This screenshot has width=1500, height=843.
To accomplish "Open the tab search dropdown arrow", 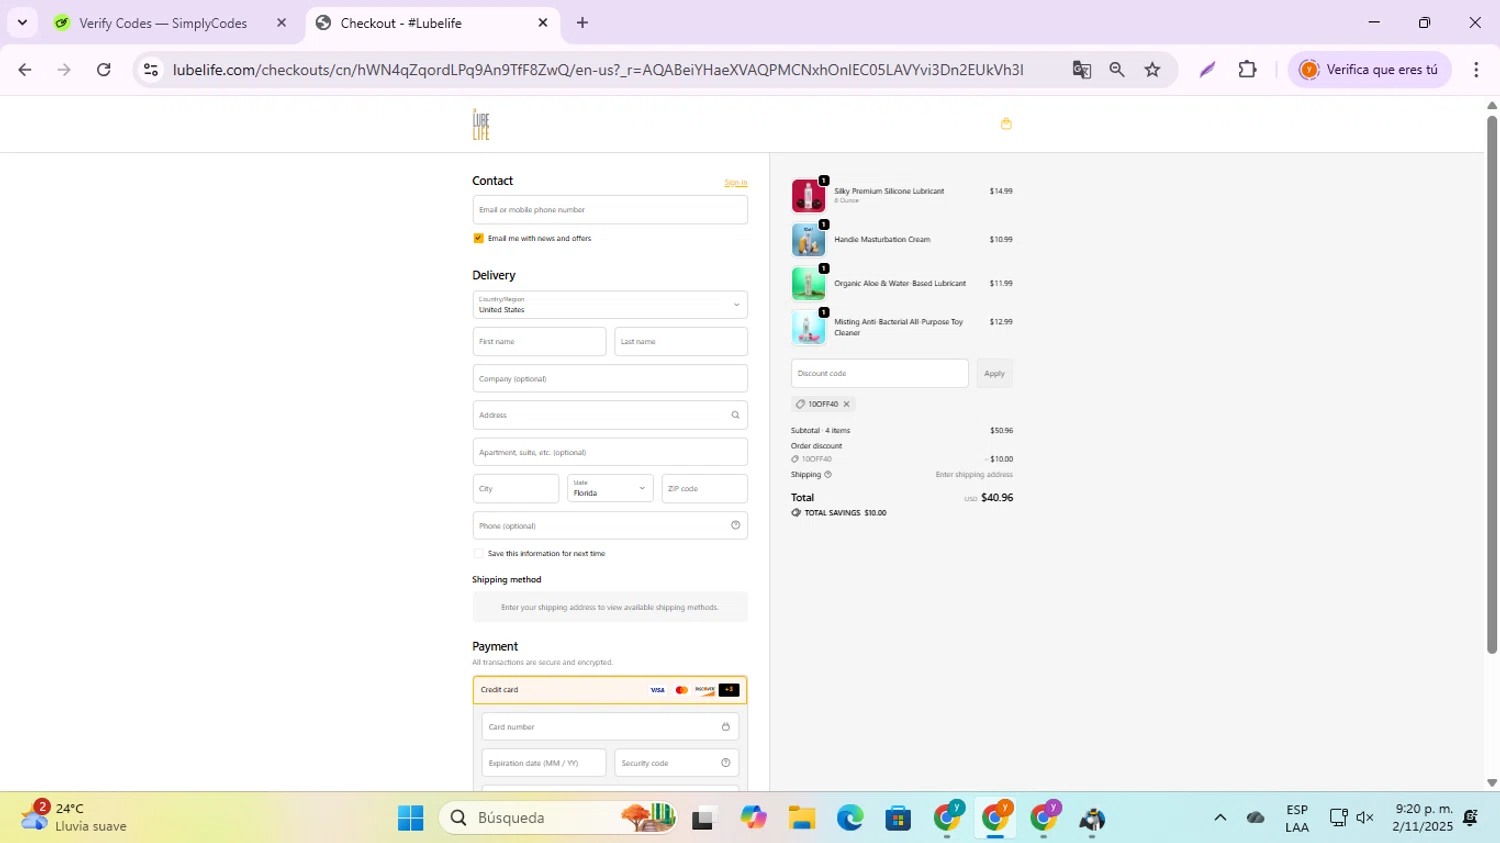I will (22, 22).
